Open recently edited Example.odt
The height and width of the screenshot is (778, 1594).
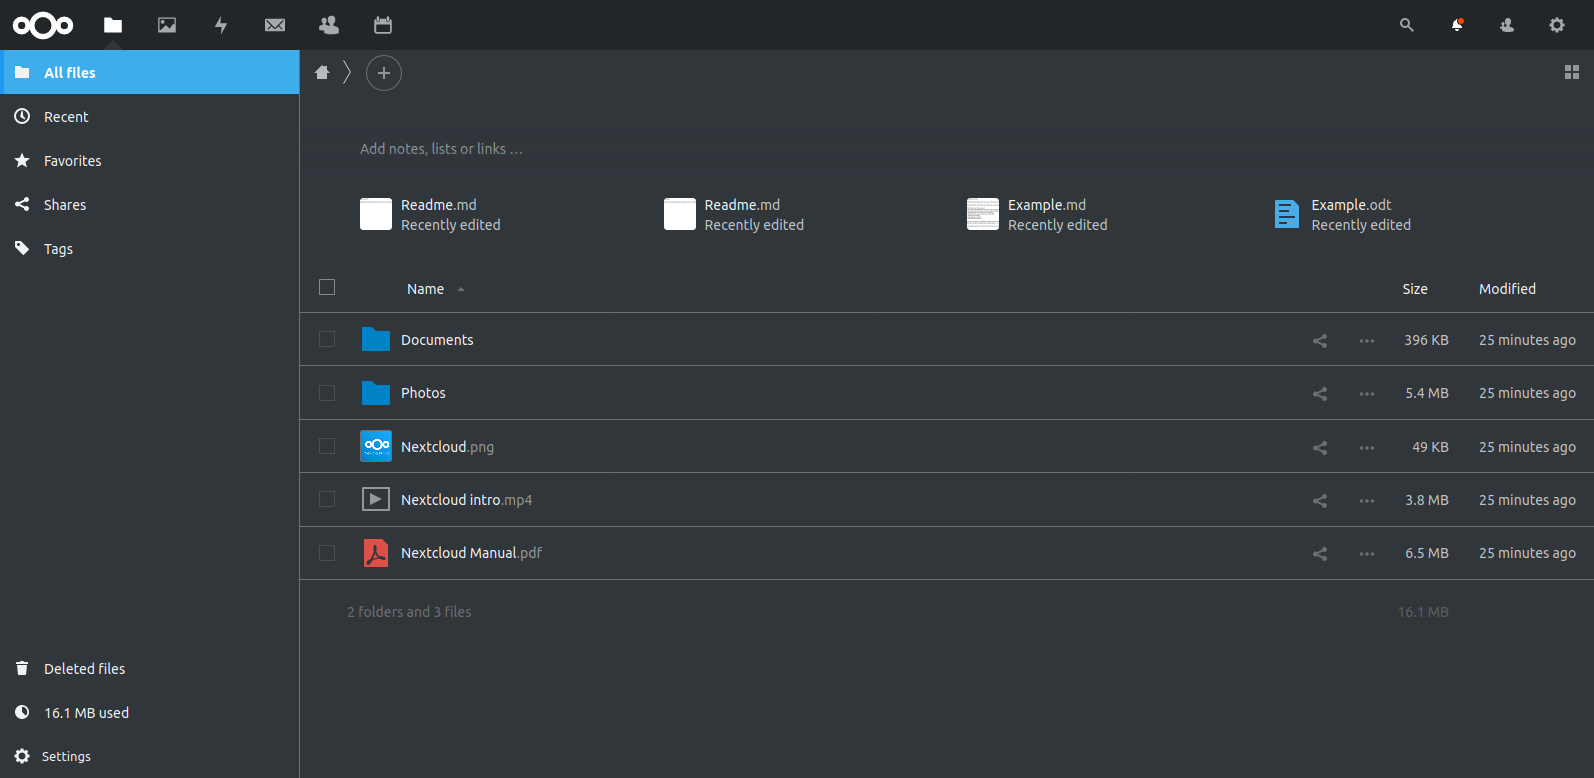[x=1342, y=214]
